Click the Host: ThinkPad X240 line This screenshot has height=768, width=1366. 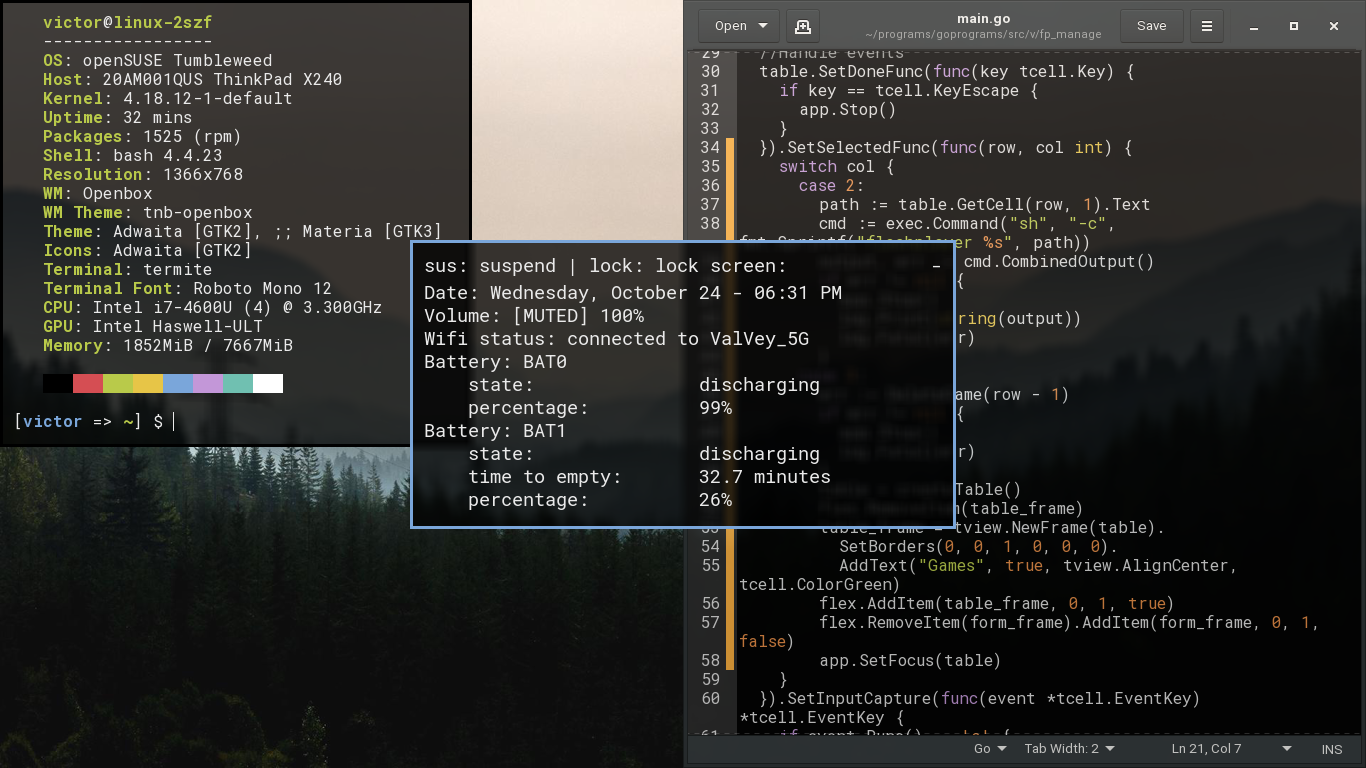pos(193,79)
